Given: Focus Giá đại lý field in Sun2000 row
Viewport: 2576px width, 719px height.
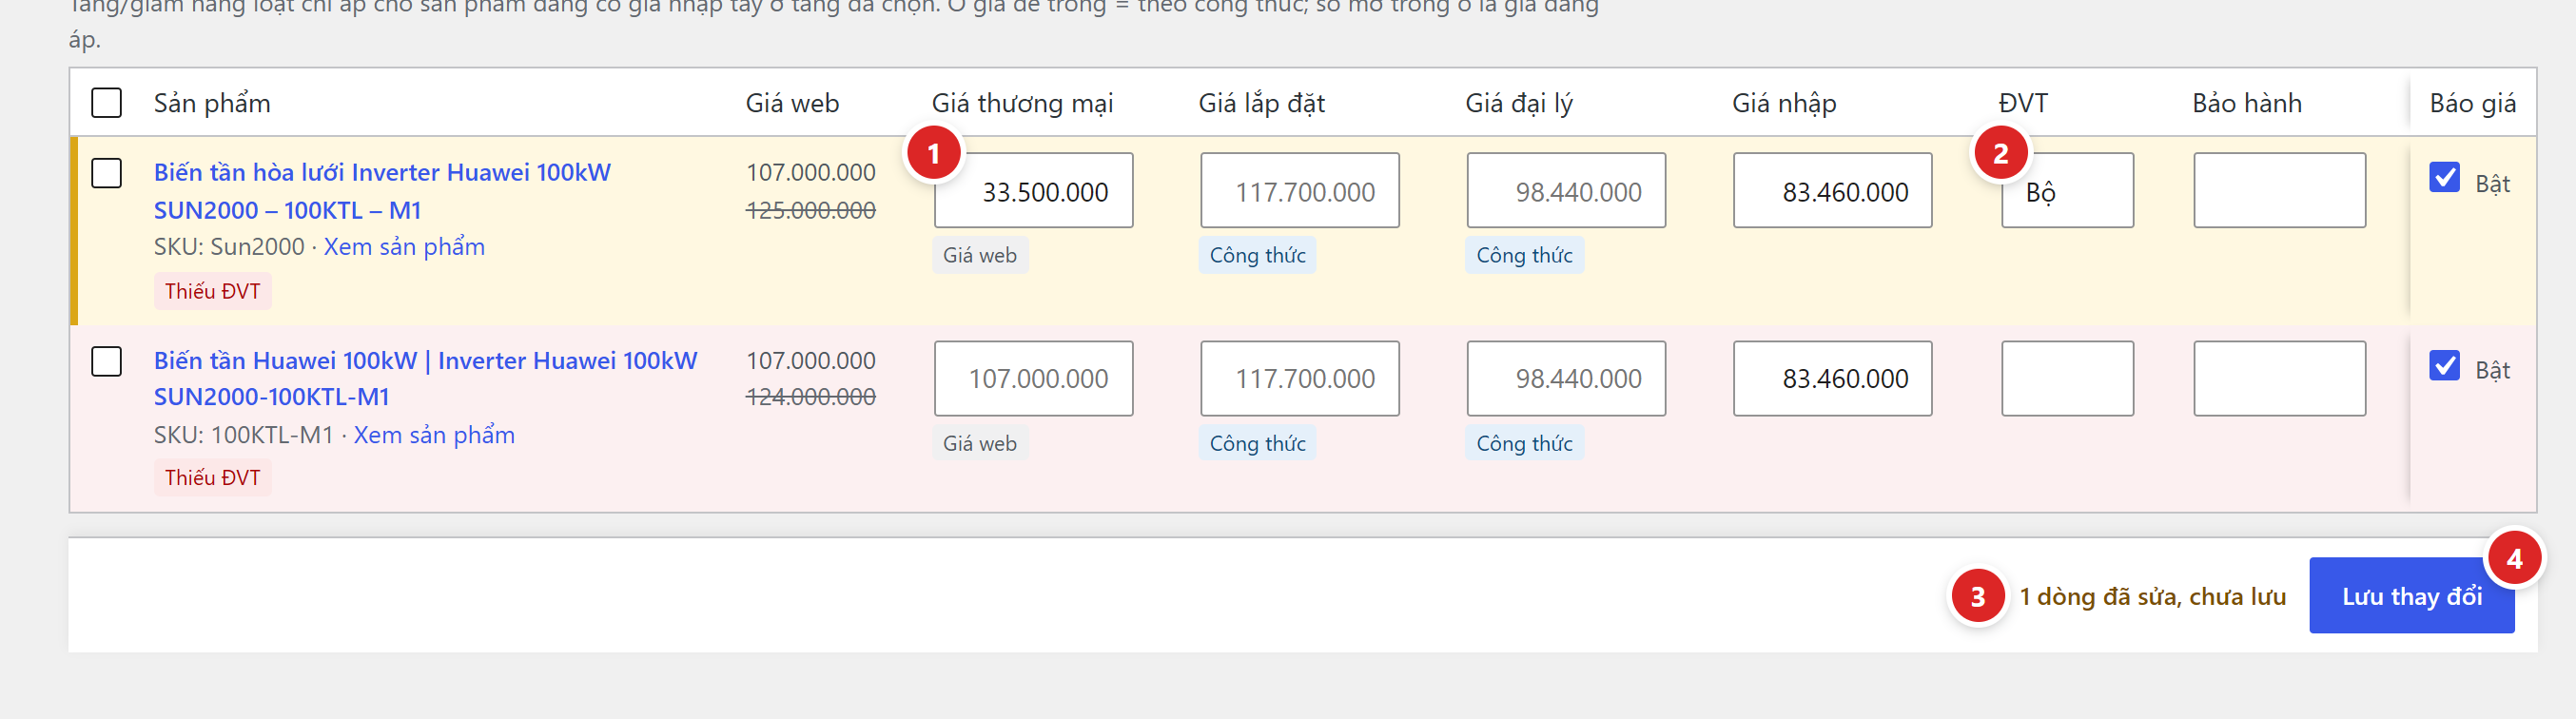Looking at the screenshot, I should 1566,190.
